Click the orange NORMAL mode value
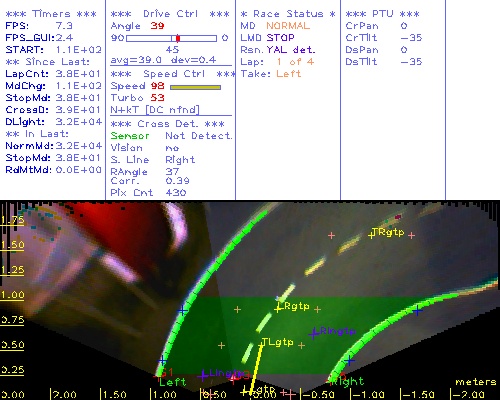Screen dimensions: 500x400 tap(288, 26)
